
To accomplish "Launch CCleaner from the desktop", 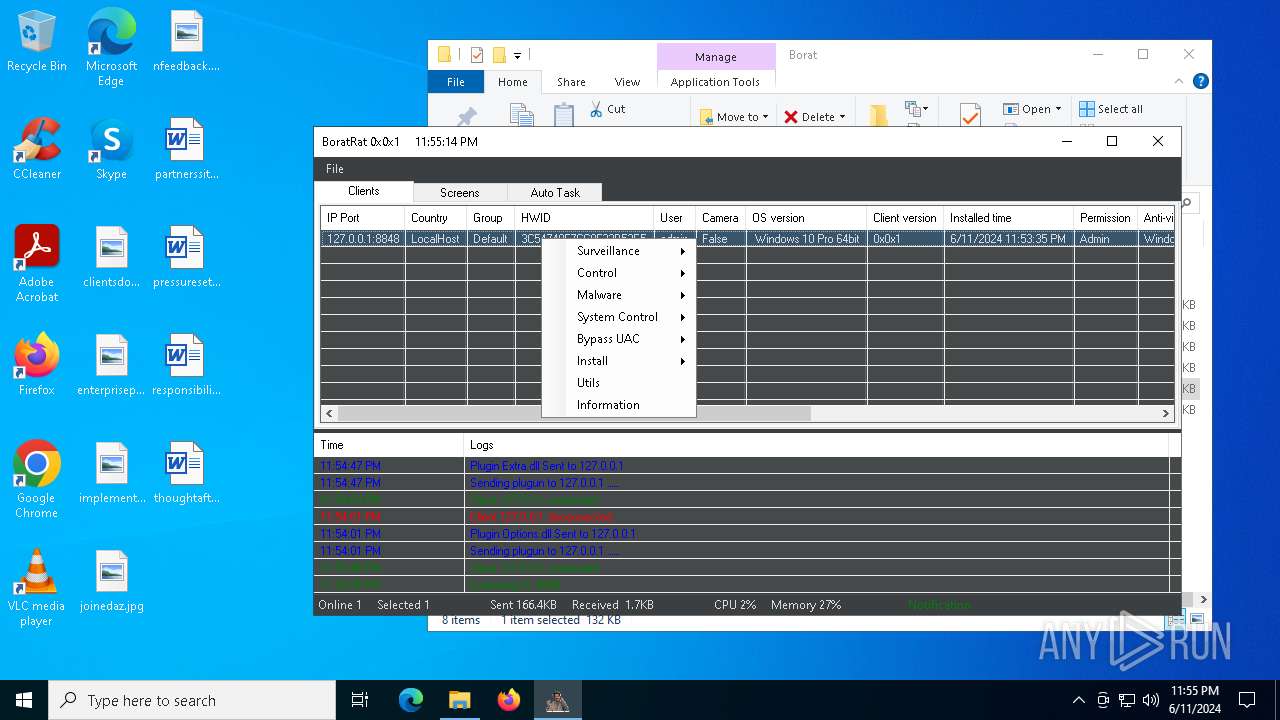I will tap(37, 150).
